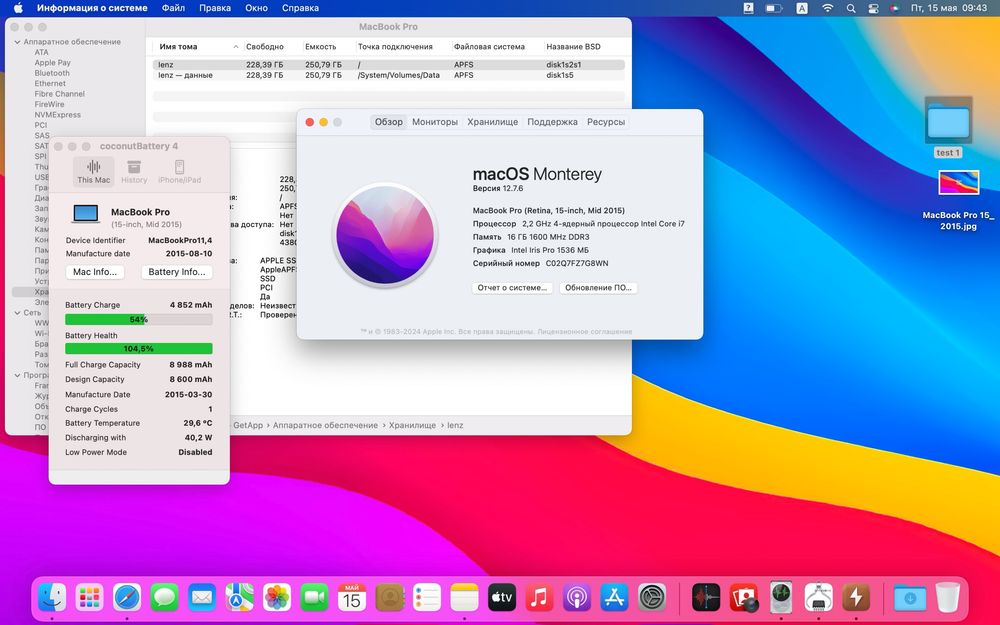Open Music app in Dock
Image resolution: width=1000 pixels, height=625 pixels.
(540, 598)
